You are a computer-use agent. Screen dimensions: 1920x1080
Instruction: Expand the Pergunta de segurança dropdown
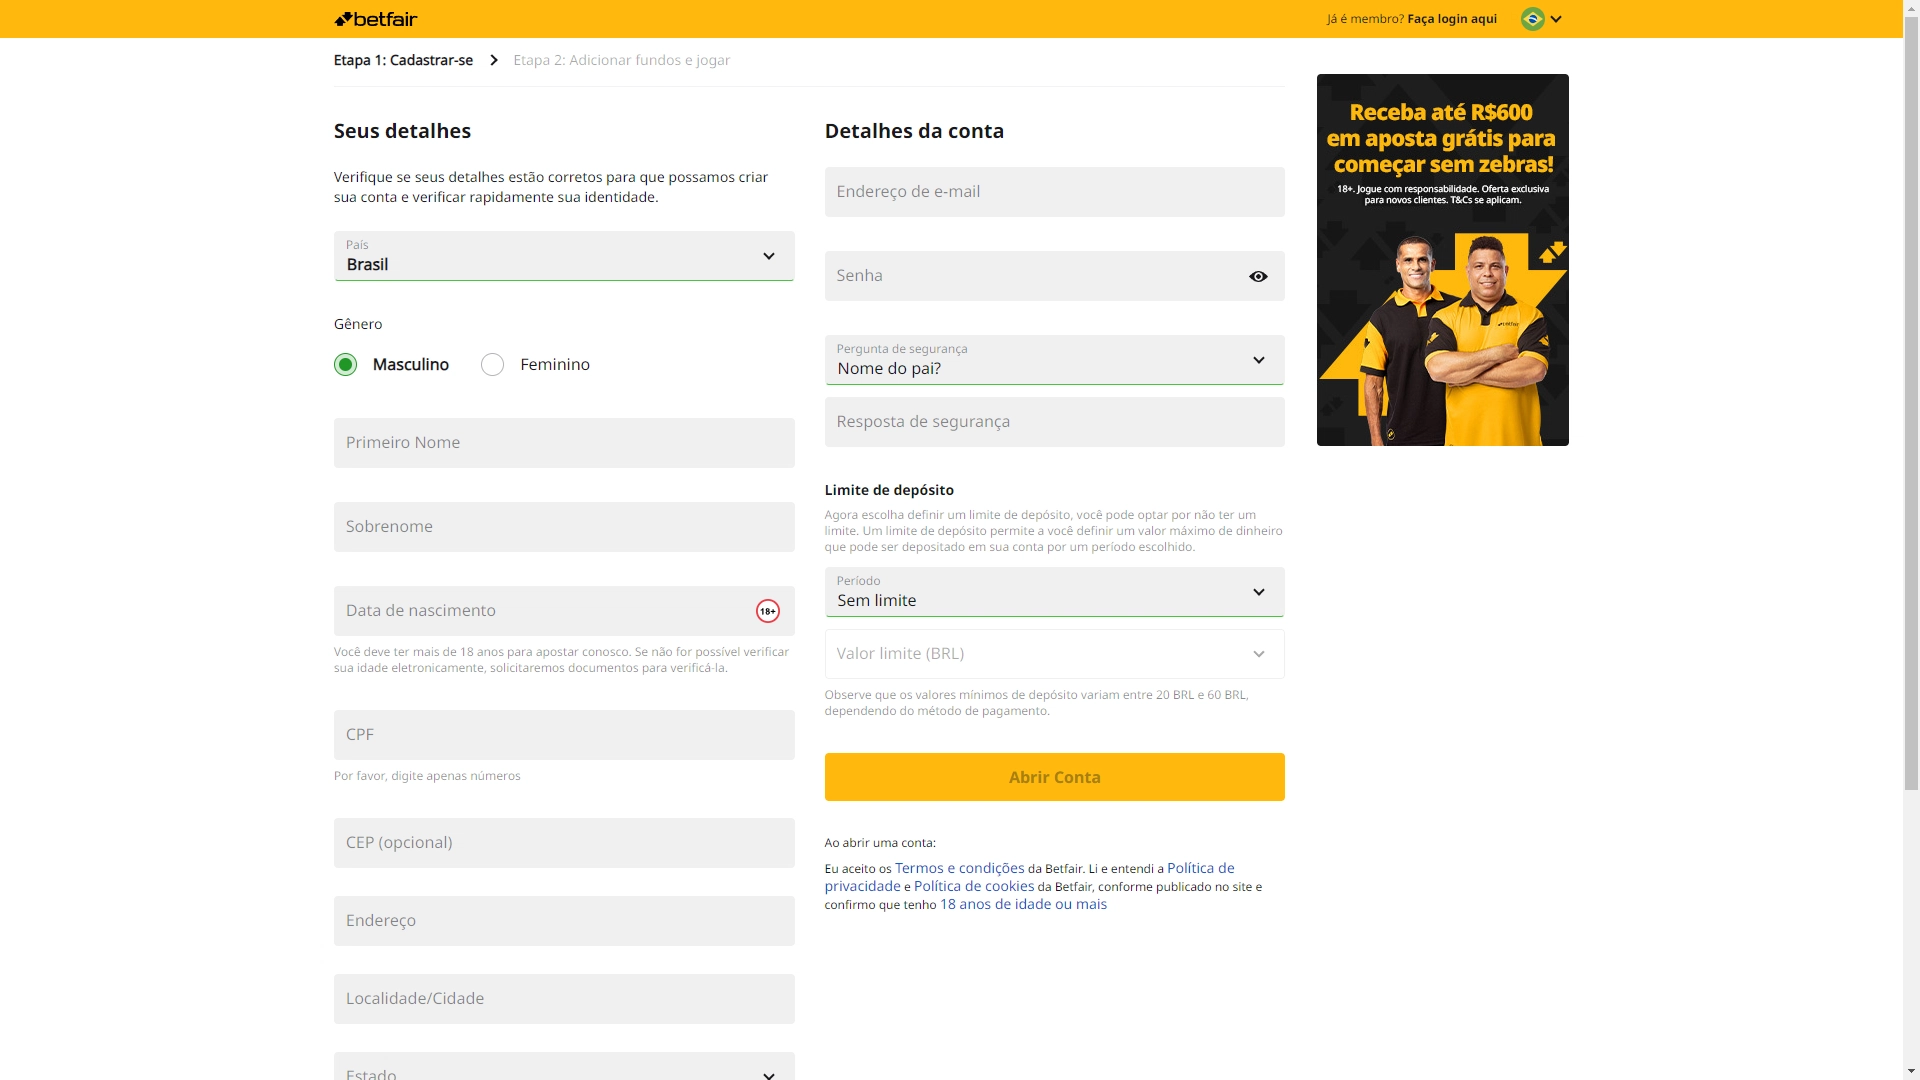click(1054, 360)
